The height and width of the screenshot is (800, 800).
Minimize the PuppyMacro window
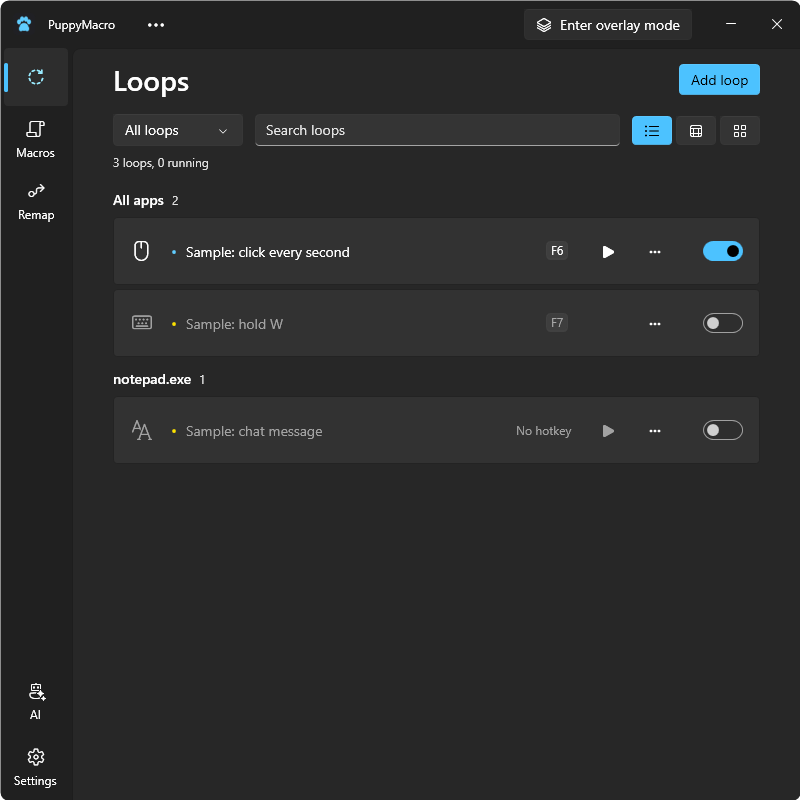tap(731, 24)
